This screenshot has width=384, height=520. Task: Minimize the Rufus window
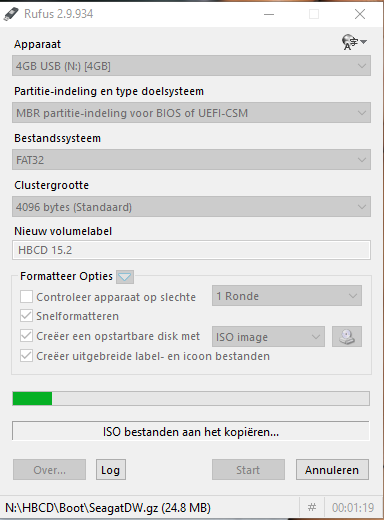click(x=269, y=14)
